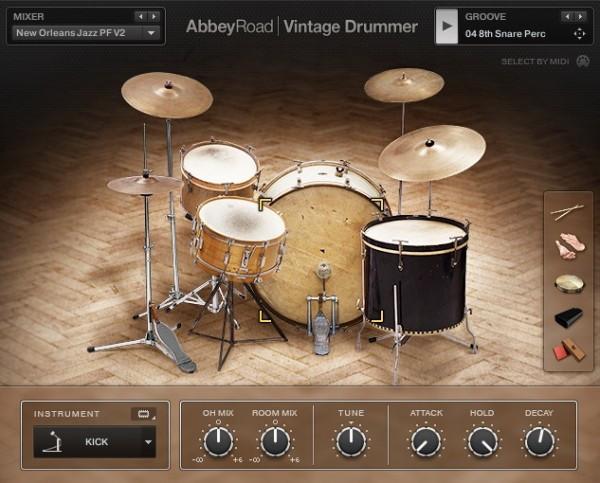Viewport: 600px width, 483px height.
Task: Go to previous groove arrow
Action: [567, 16]
